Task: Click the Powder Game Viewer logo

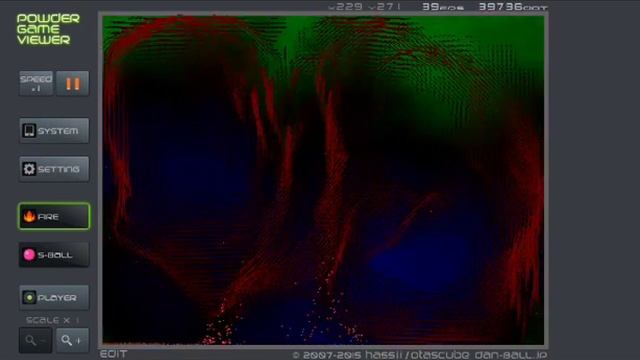Action: (48, 29)
